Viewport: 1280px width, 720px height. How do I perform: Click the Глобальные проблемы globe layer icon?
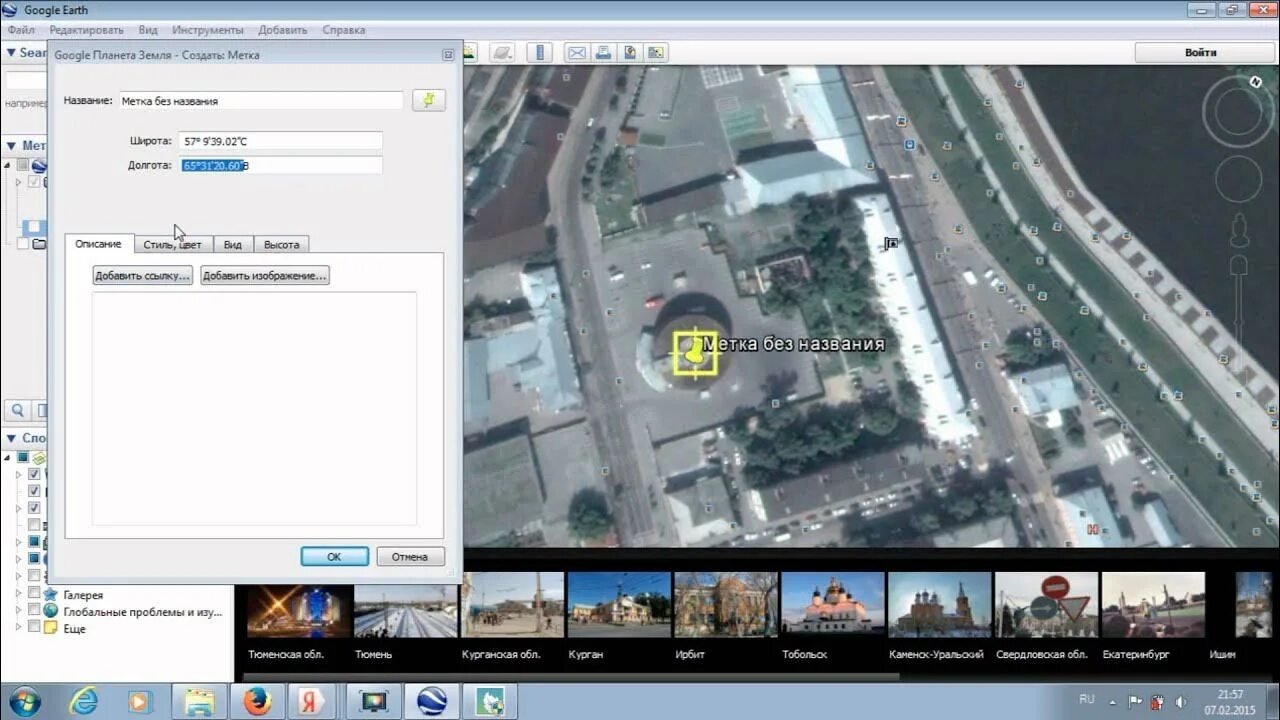coord(50,611)
